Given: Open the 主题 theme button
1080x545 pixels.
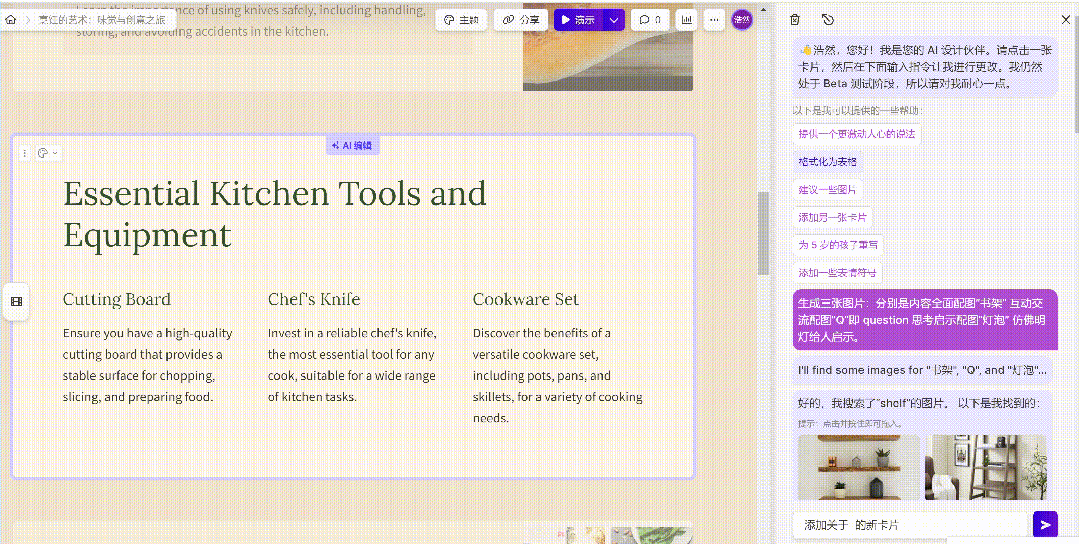Looking at the screenshot, I should pyautogui.click(x=461, y=19).
